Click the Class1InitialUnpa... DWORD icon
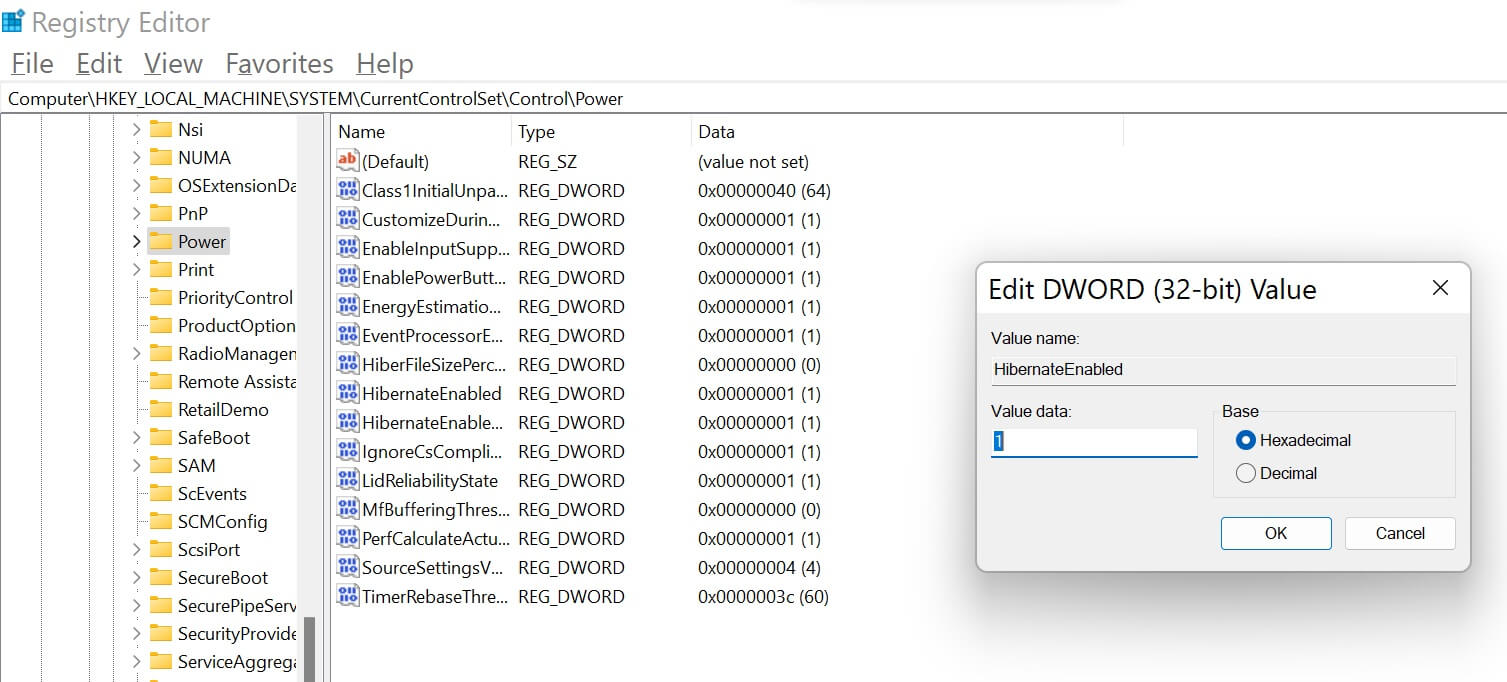 pyautogui.click(x=347, y=190)
